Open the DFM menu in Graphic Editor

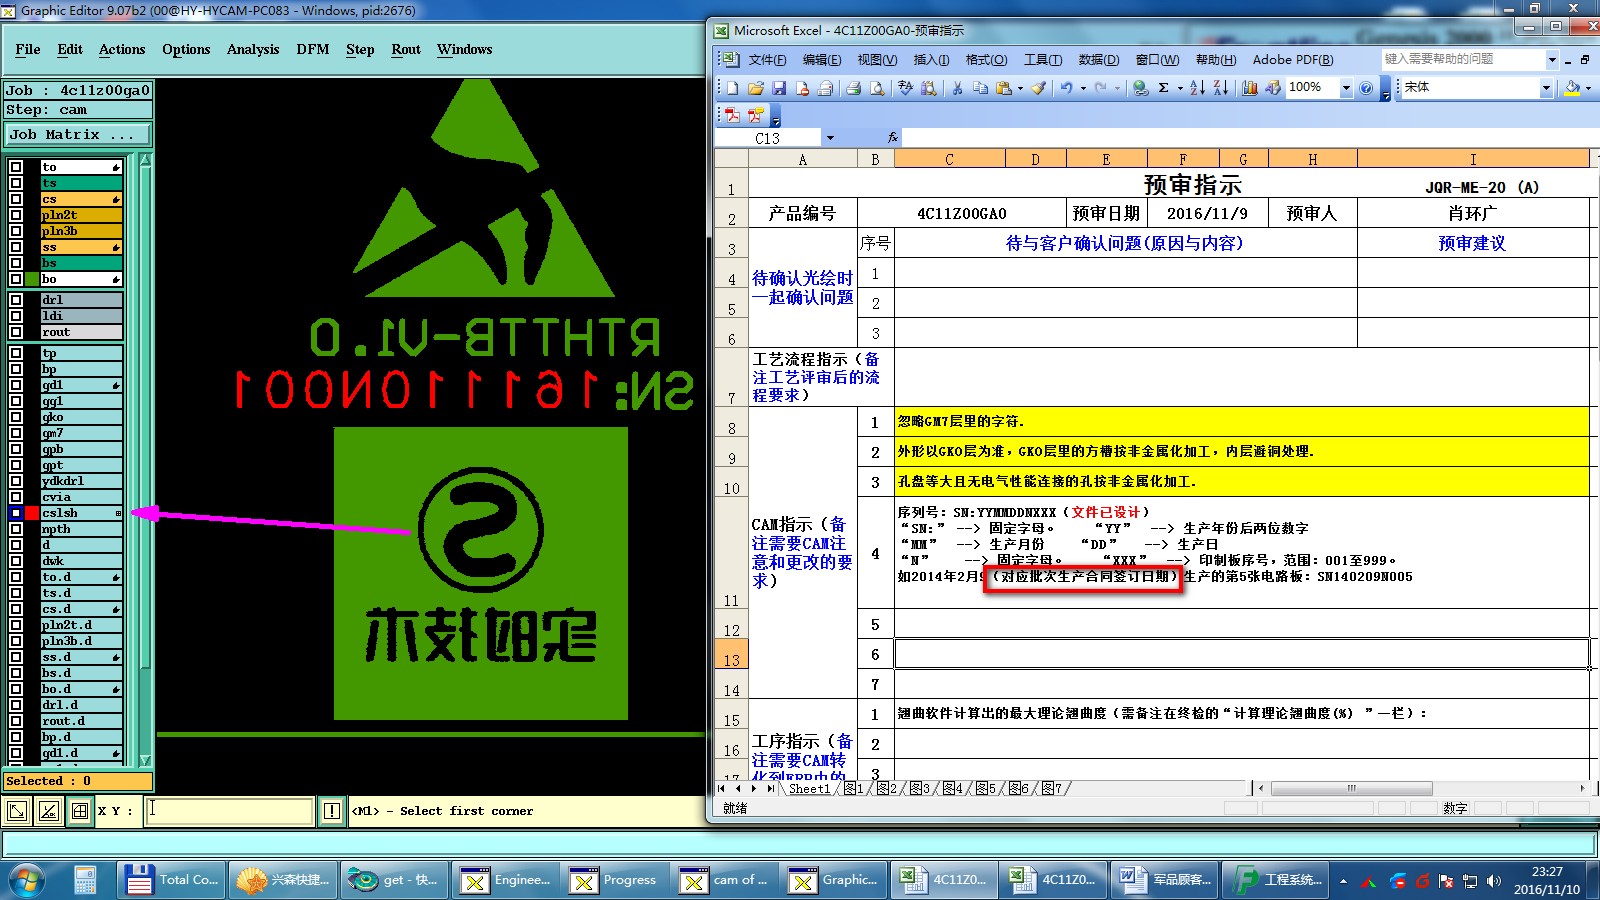coord(313,49)
